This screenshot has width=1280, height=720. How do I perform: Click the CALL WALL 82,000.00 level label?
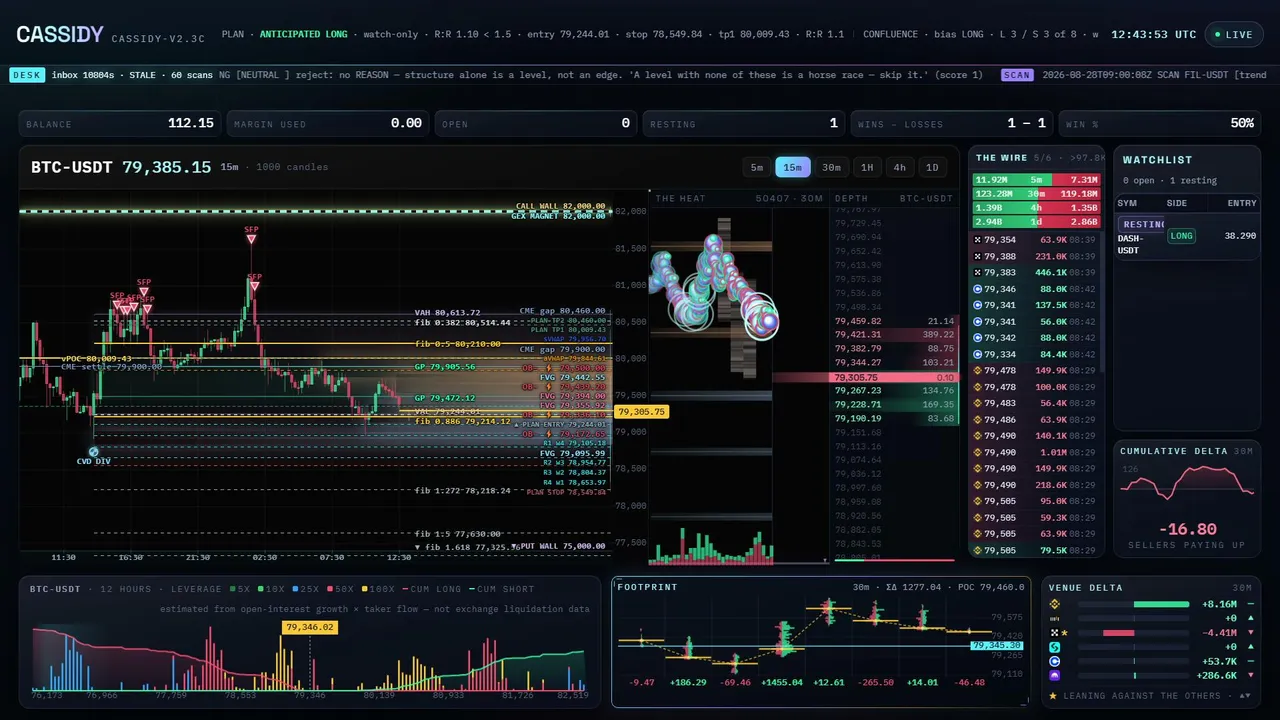click(560, 206)
